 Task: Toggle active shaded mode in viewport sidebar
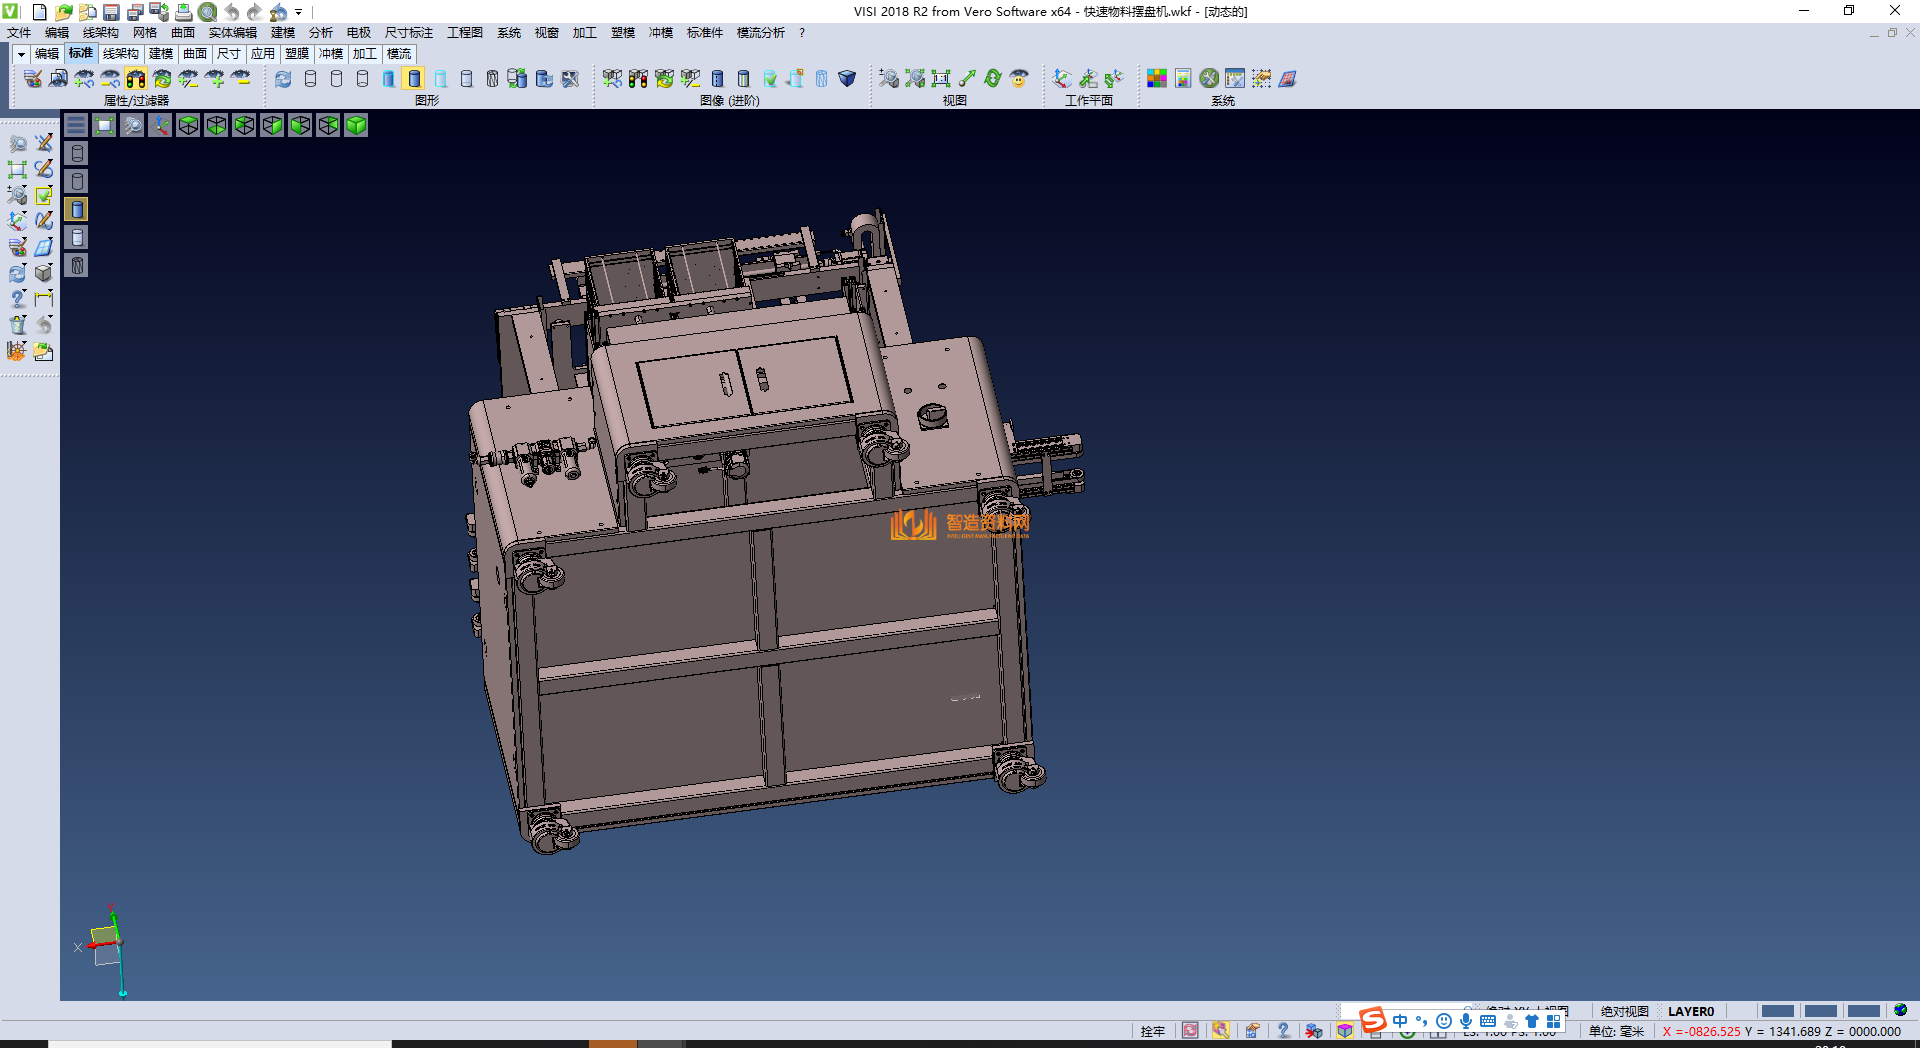[x=77, y=209]
